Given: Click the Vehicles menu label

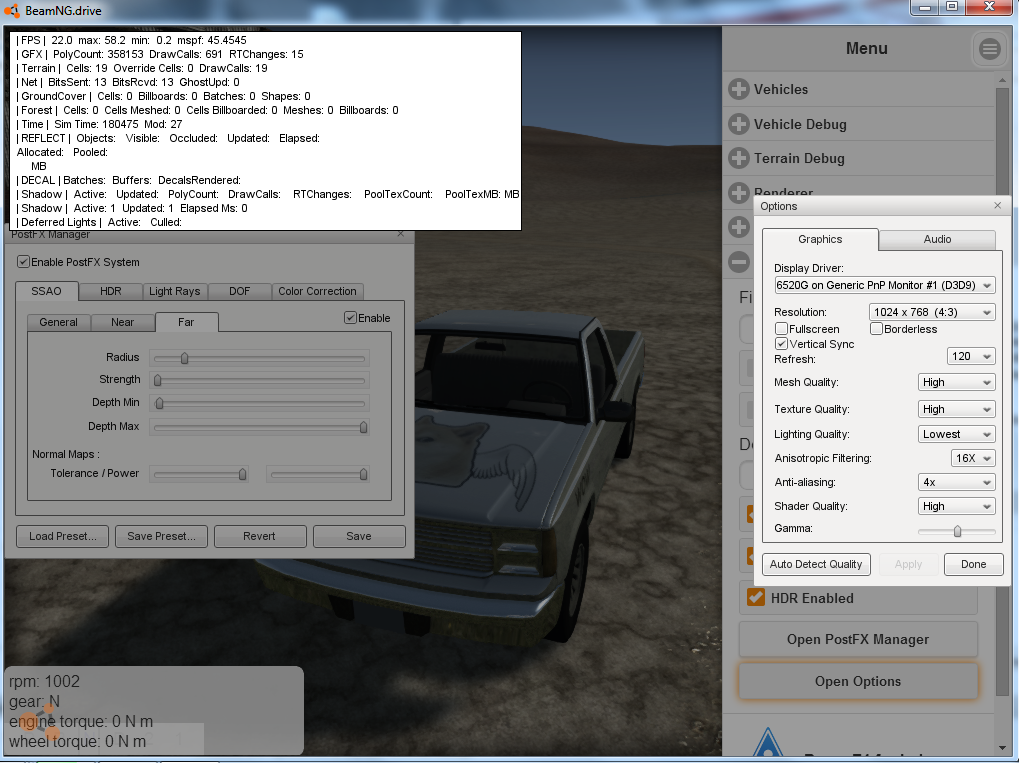Looking at the screenshot, I should tap(781, 90).
